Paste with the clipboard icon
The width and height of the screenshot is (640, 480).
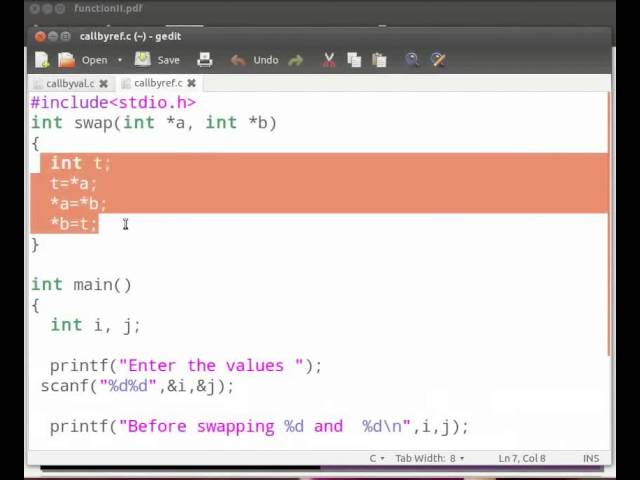point(379,60)
